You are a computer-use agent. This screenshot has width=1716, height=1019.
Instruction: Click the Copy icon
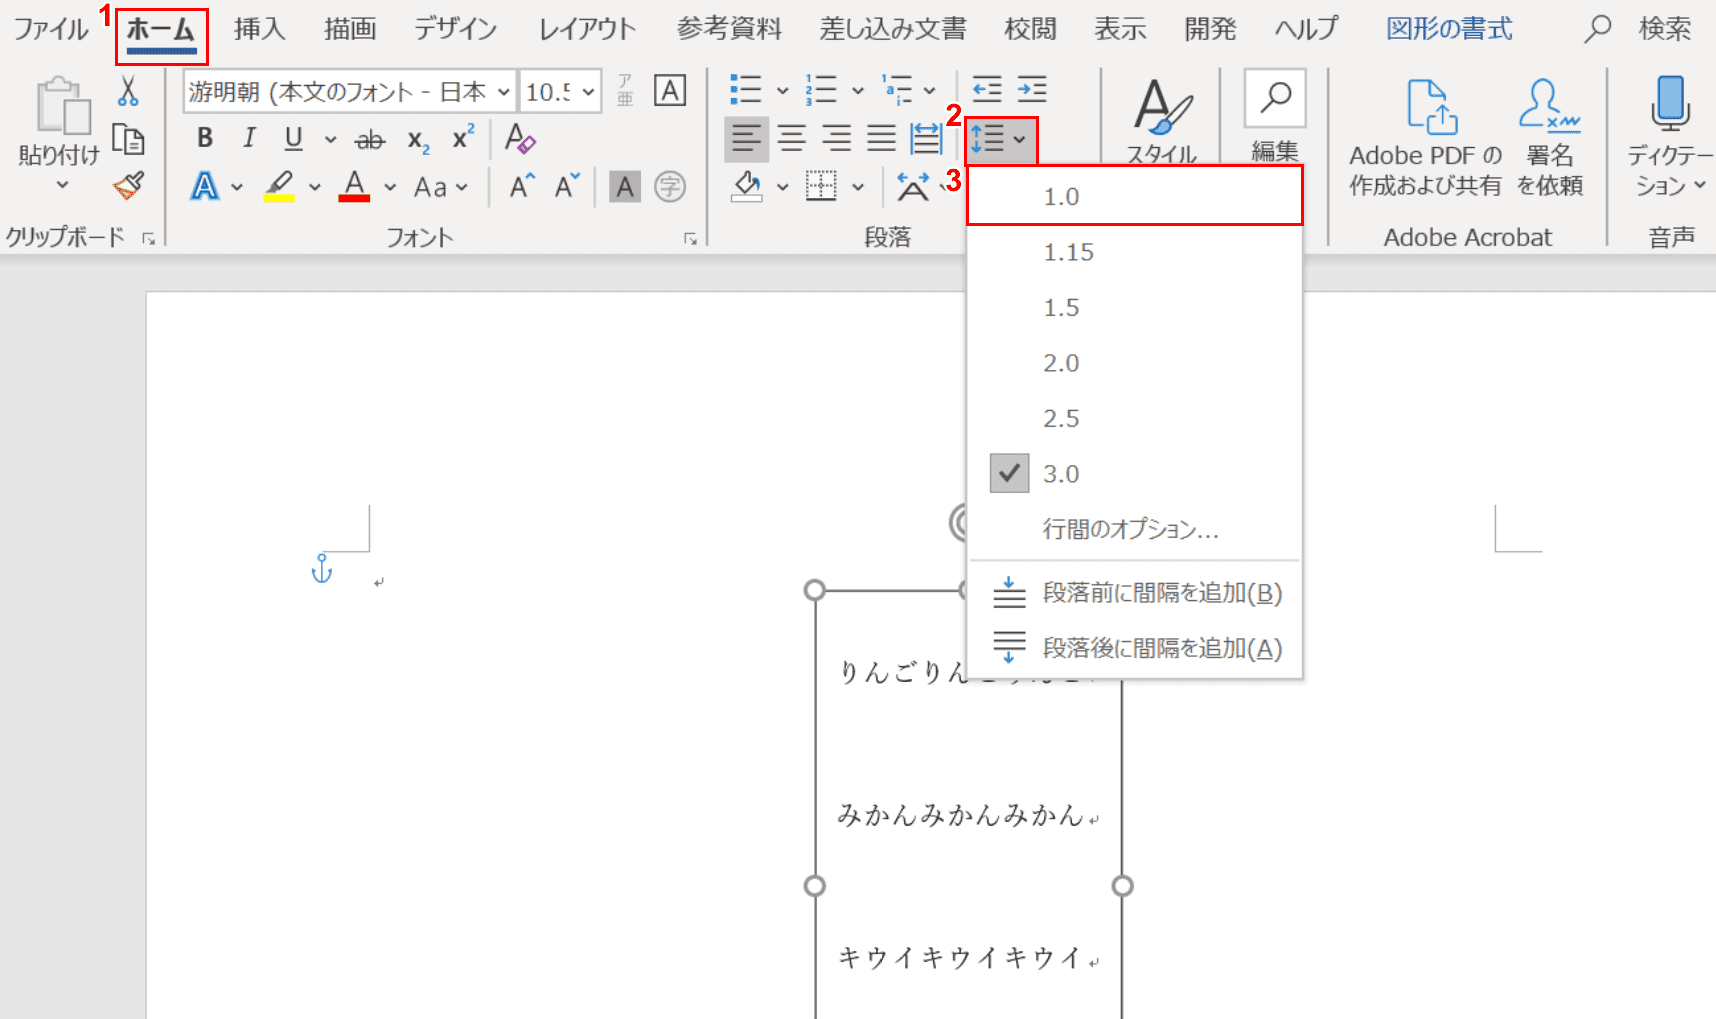click(x=128, y=138)
